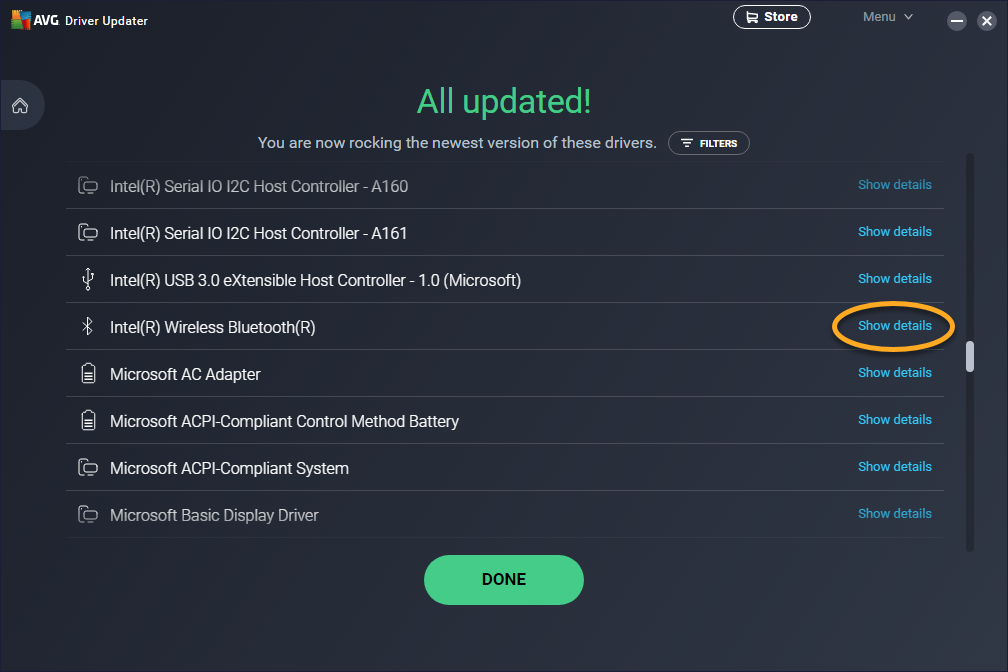Image resolution: width=1008 pixels, height=672 pixels.
Task: Show details for Intel Wireless Bluetooth
Action: pos(894,326)
